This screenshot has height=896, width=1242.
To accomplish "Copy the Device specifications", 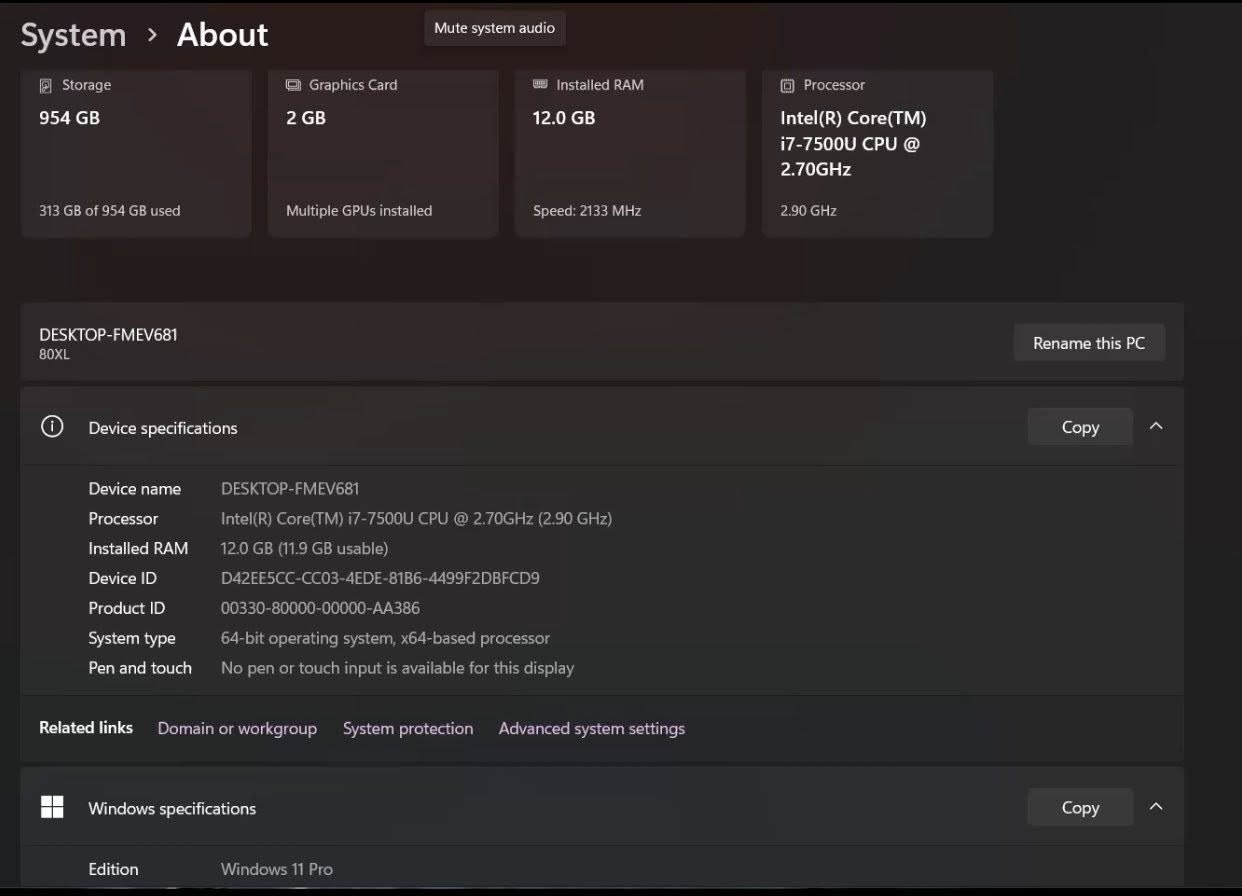I will pos(1079,427).
